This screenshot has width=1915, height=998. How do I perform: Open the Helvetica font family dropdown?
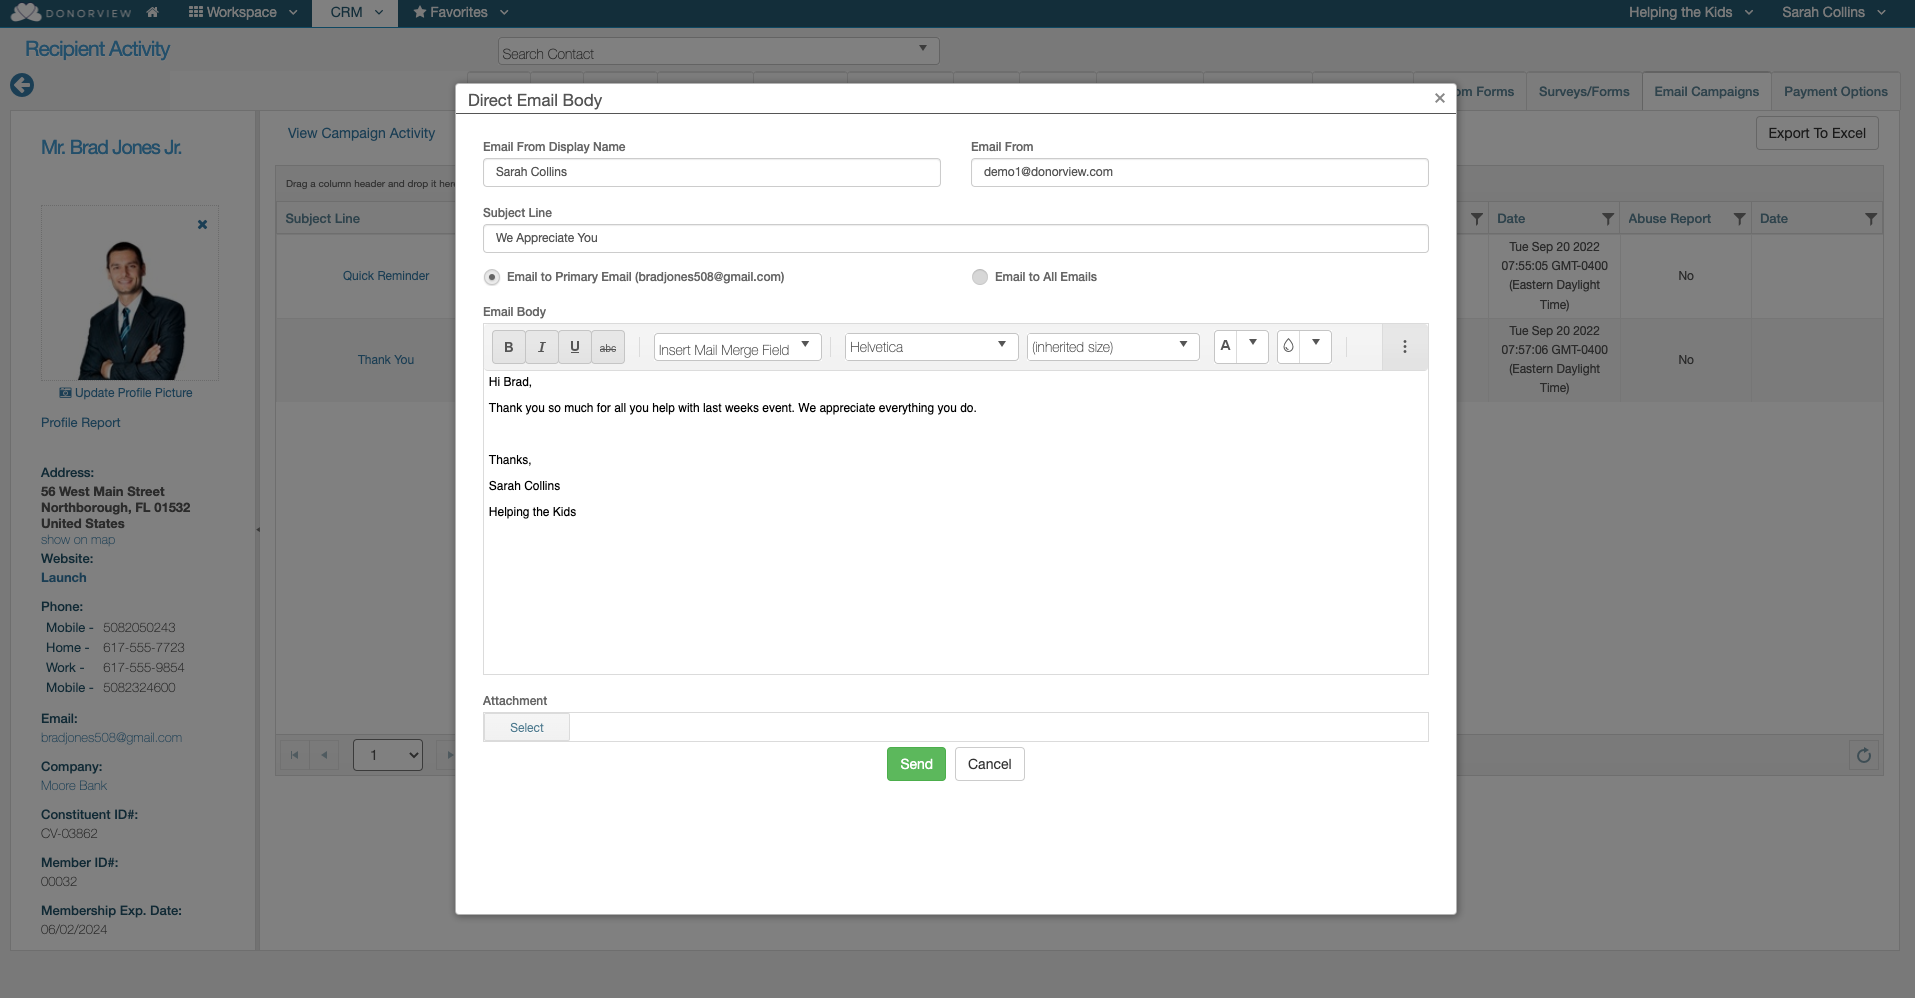[929, 347]
